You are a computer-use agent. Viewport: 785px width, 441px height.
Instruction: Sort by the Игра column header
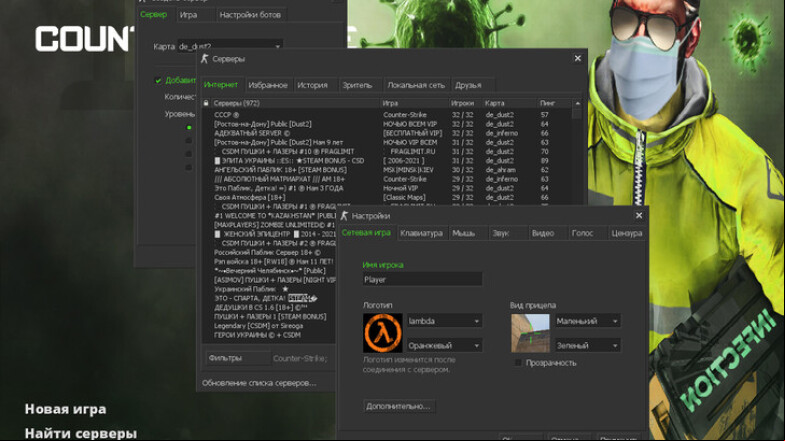(x=415, y=103)
